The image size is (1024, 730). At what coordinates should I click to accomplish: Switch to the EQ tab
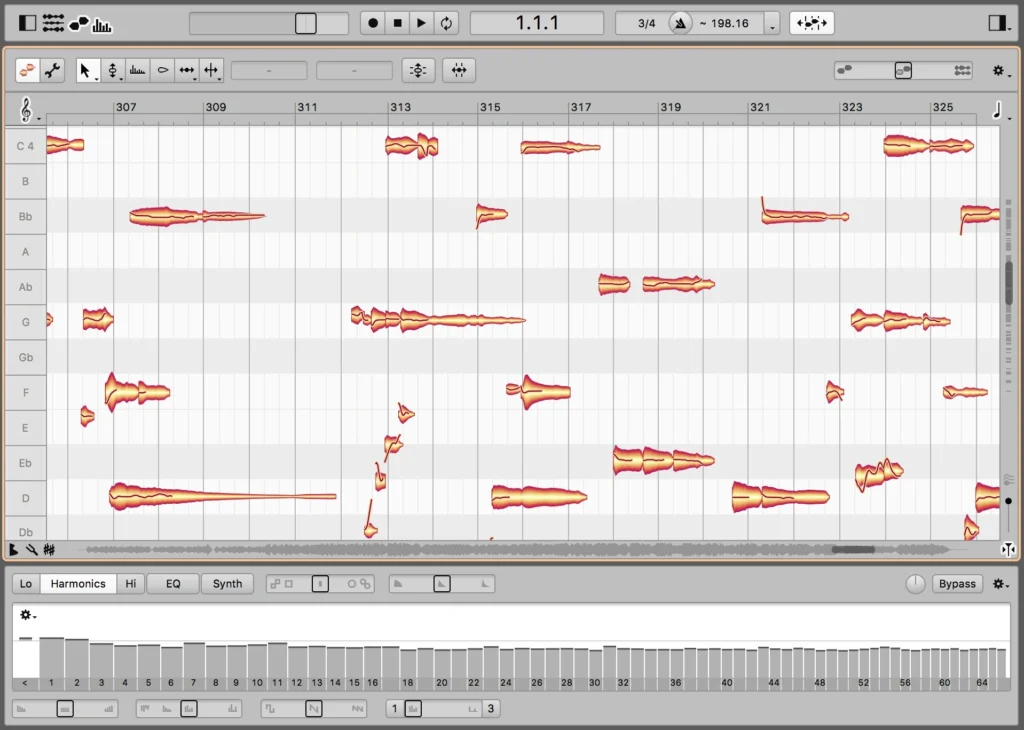point(172,583)
